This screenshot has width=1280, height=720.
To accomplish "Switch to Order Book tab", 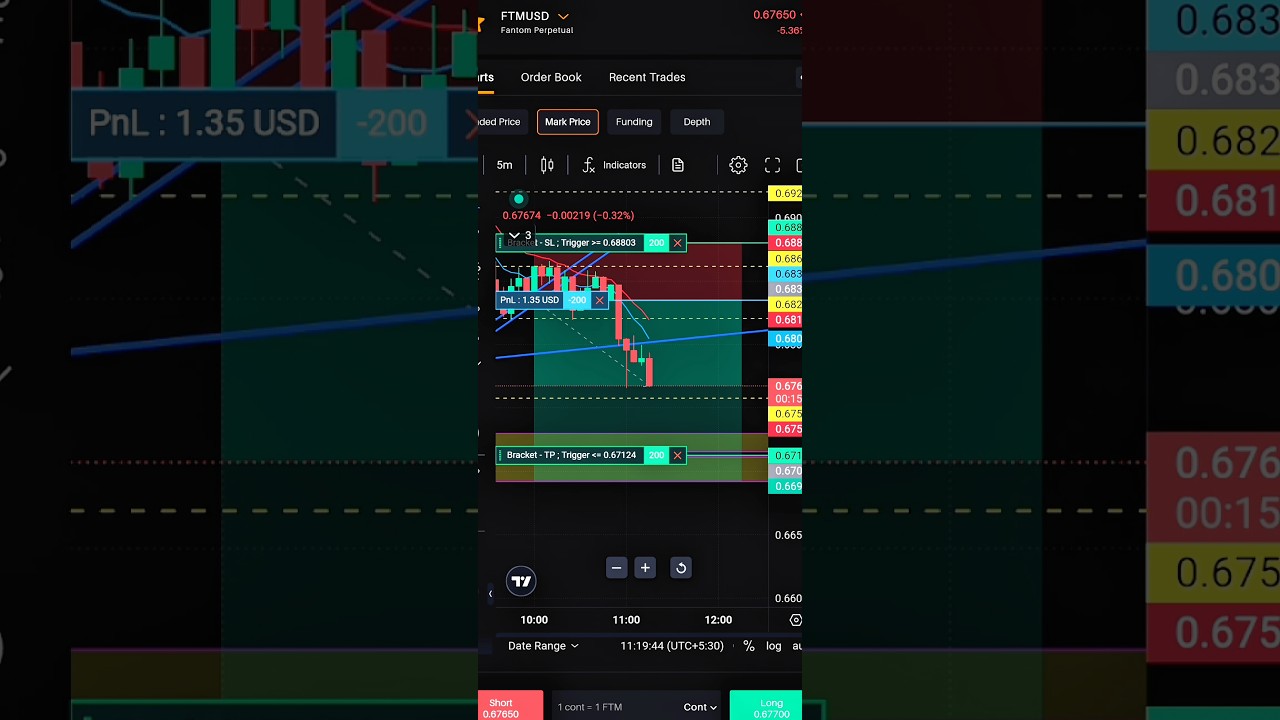I will coord(550,77).
